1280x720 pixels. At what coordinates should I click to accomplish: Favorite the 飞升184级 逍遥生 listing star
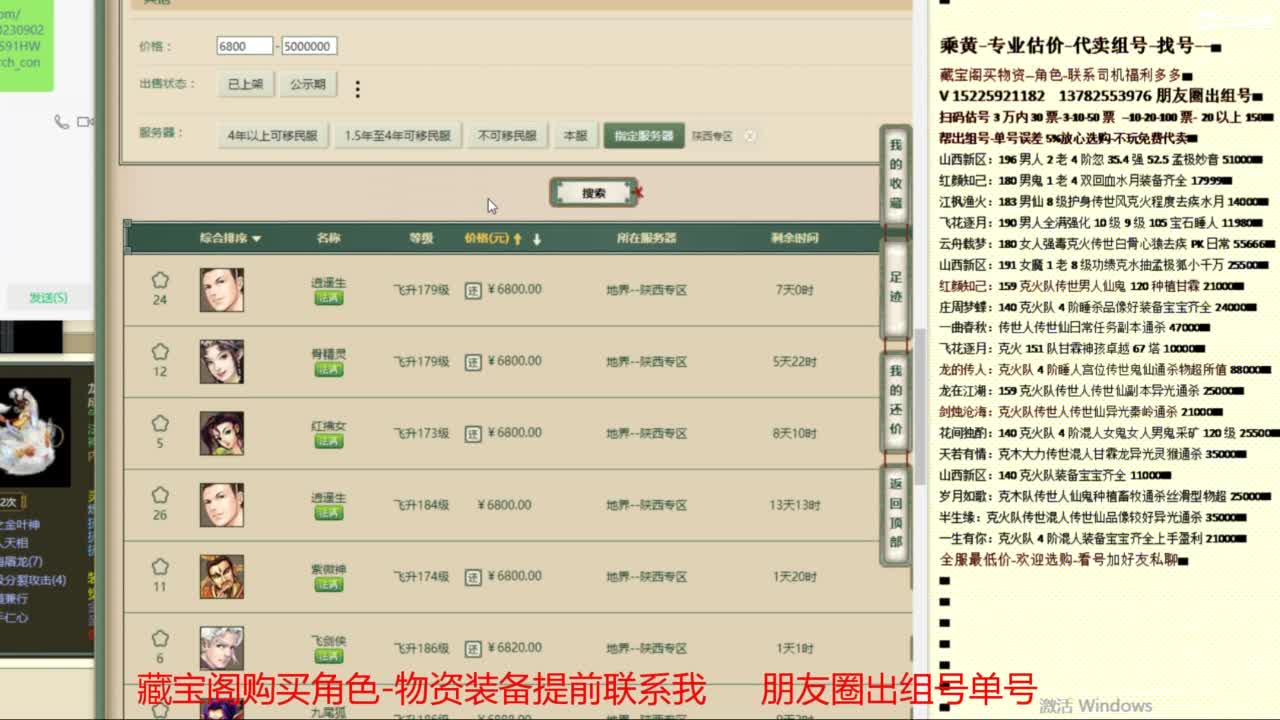click(160, 495)
